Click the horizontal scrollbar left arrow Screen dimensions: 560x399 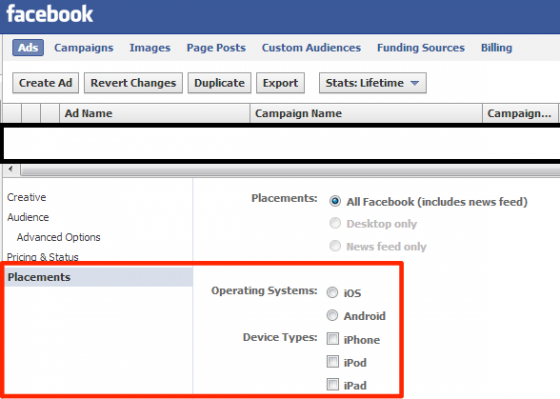click(x=11, y=169)
